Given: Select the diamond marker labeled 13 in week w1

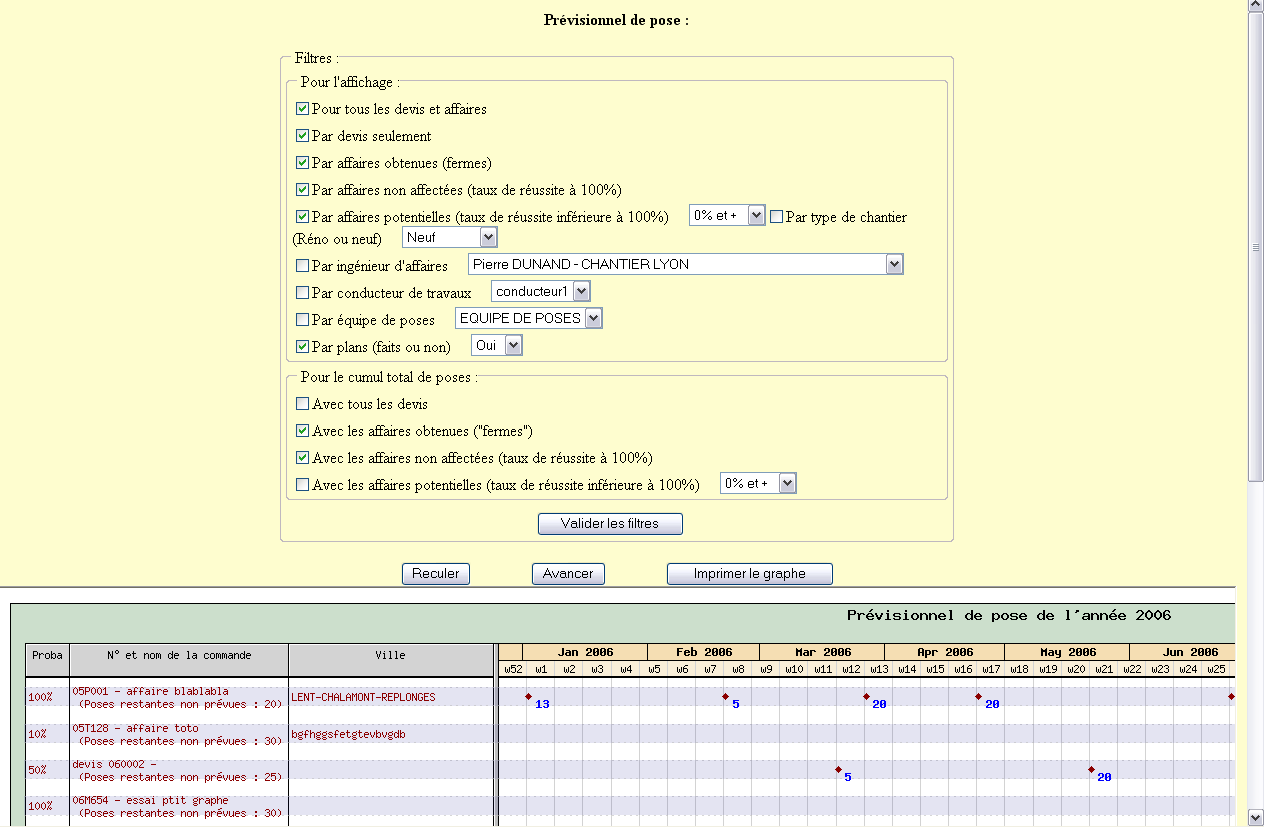Looking at the screenshot, I should (x=528, y=696).
